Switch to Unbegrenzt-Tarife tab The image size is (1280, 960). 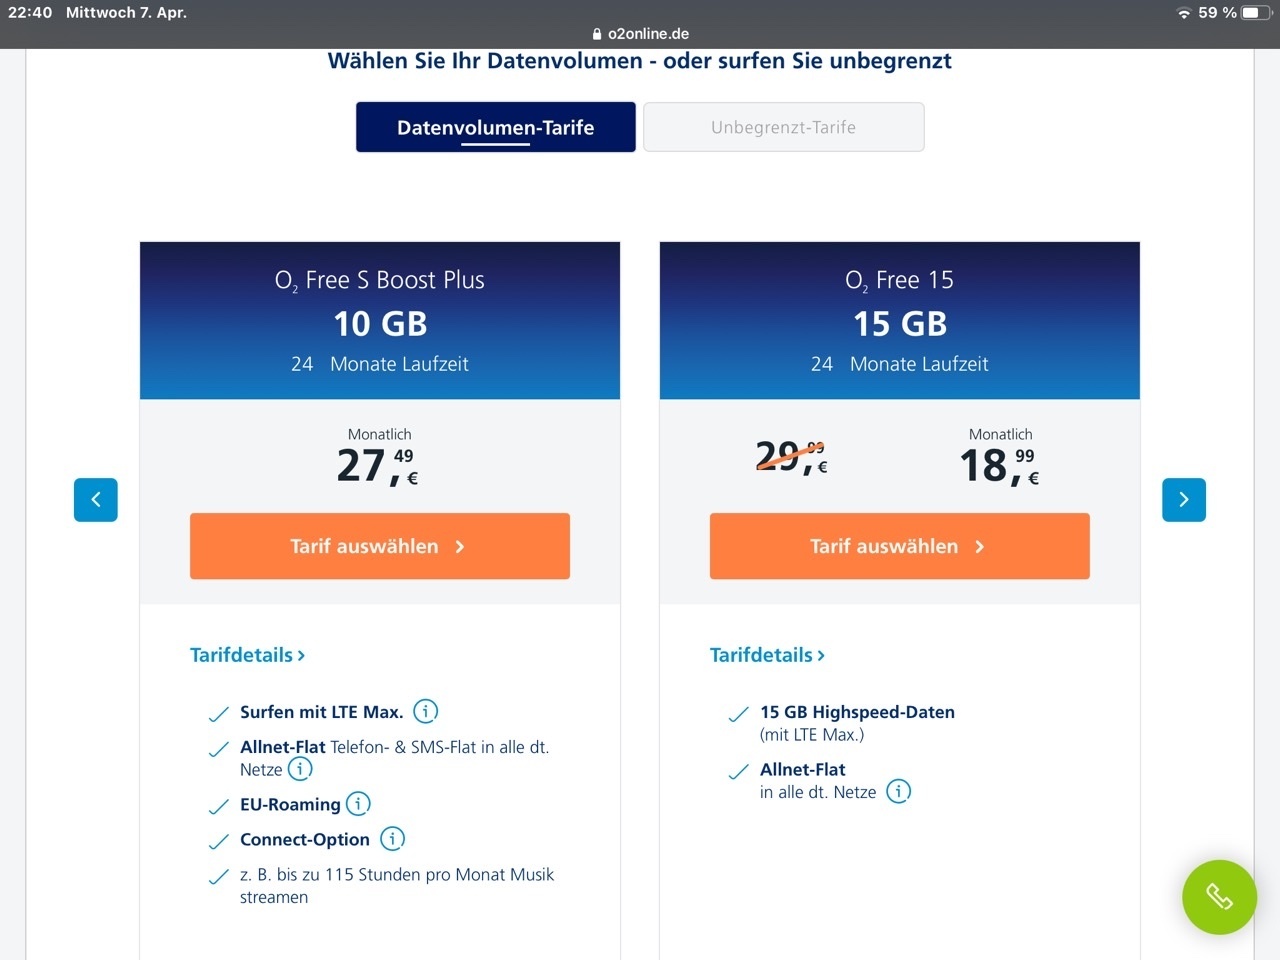pyautogui.click(x=784, y=127)
